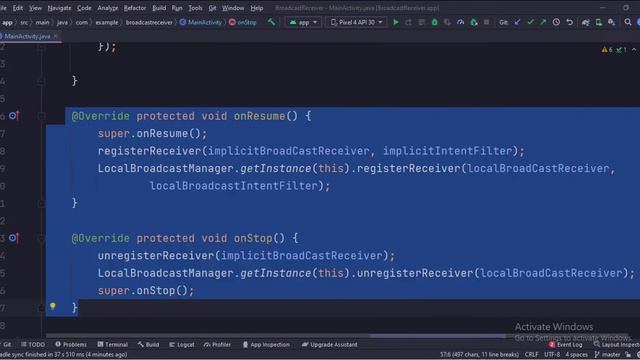Open the app run configuration dropdown
This screenshot has width=640, height=360.
303,22
